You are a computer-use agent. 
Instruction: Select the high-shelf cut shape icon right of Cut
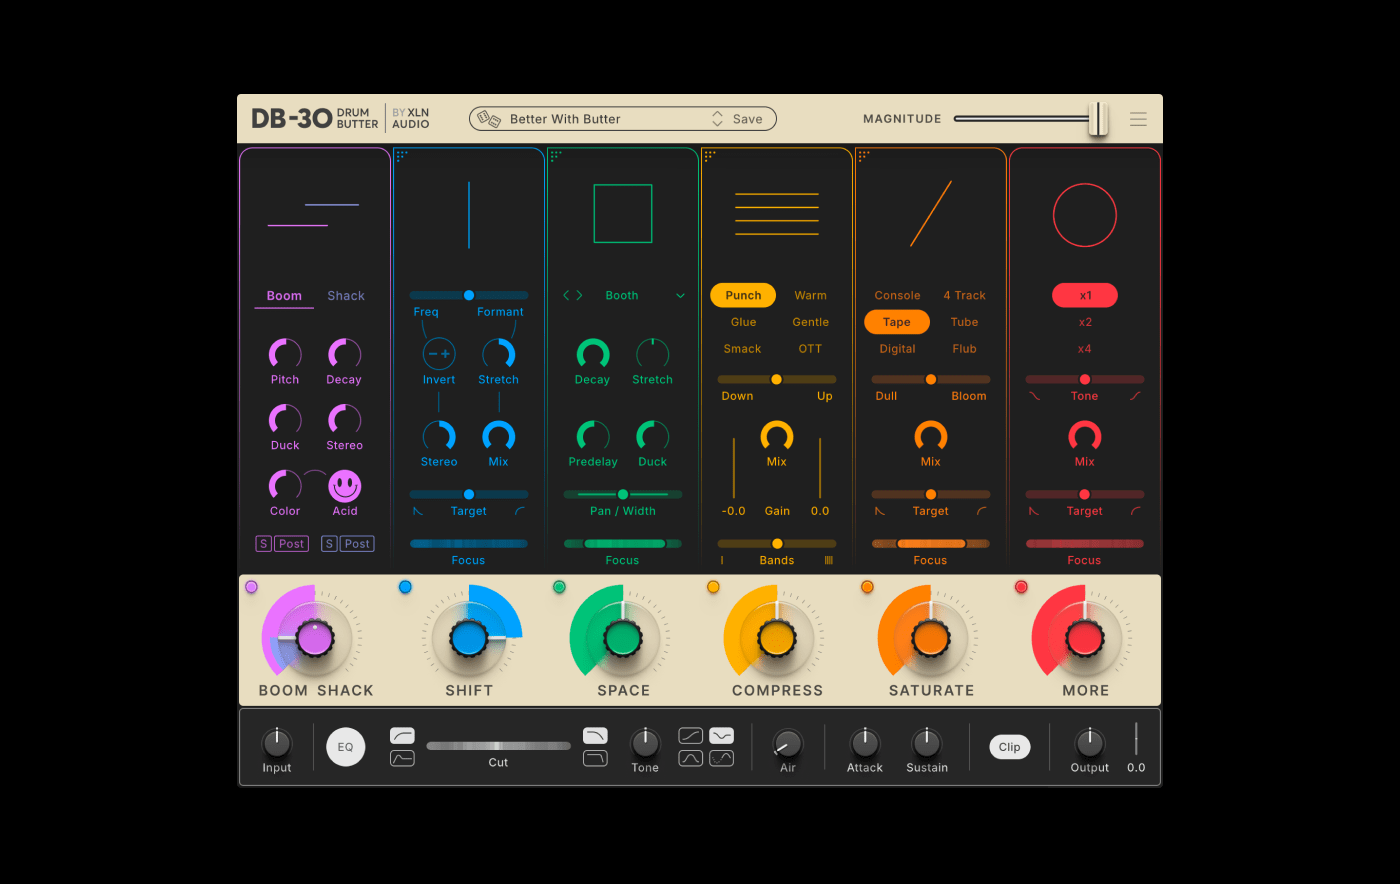pos(595,736)
